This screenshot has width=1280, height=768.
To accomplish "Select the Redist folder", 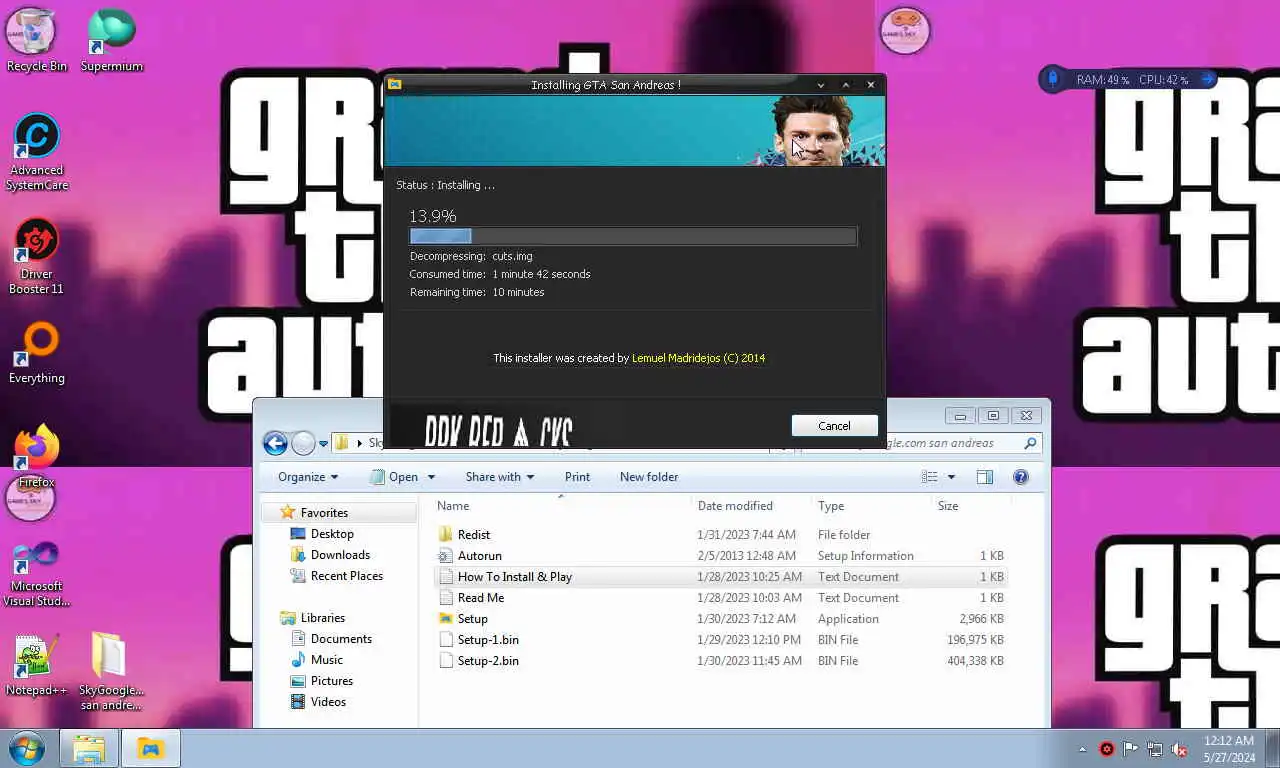I will click(x=721, y=535).
